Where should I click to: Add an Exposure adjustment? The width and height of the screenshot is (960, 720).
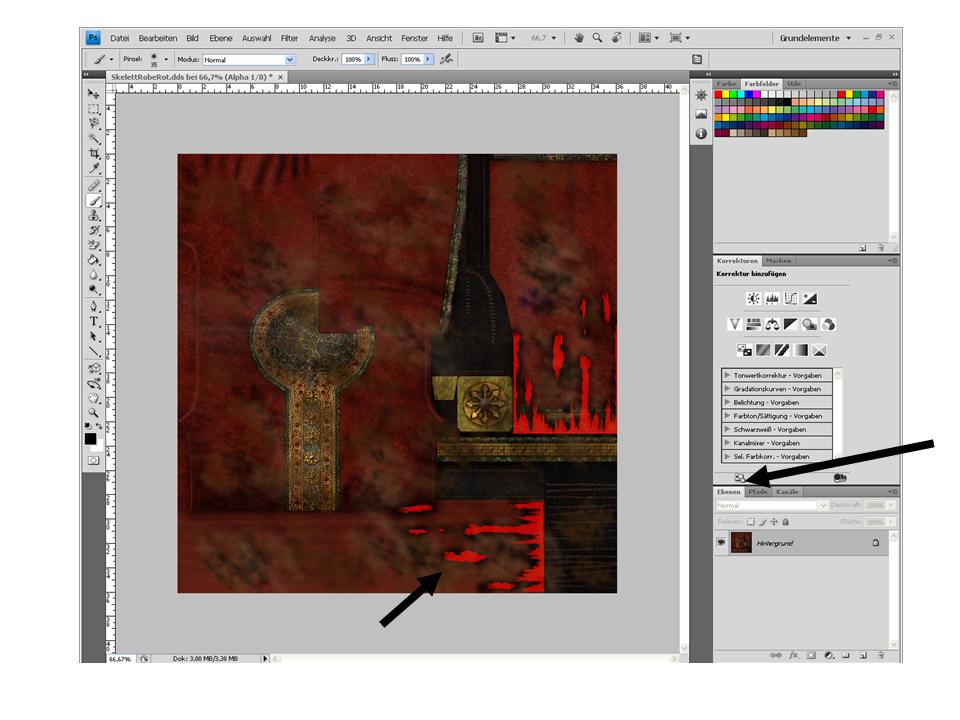[x=810, y=299]
